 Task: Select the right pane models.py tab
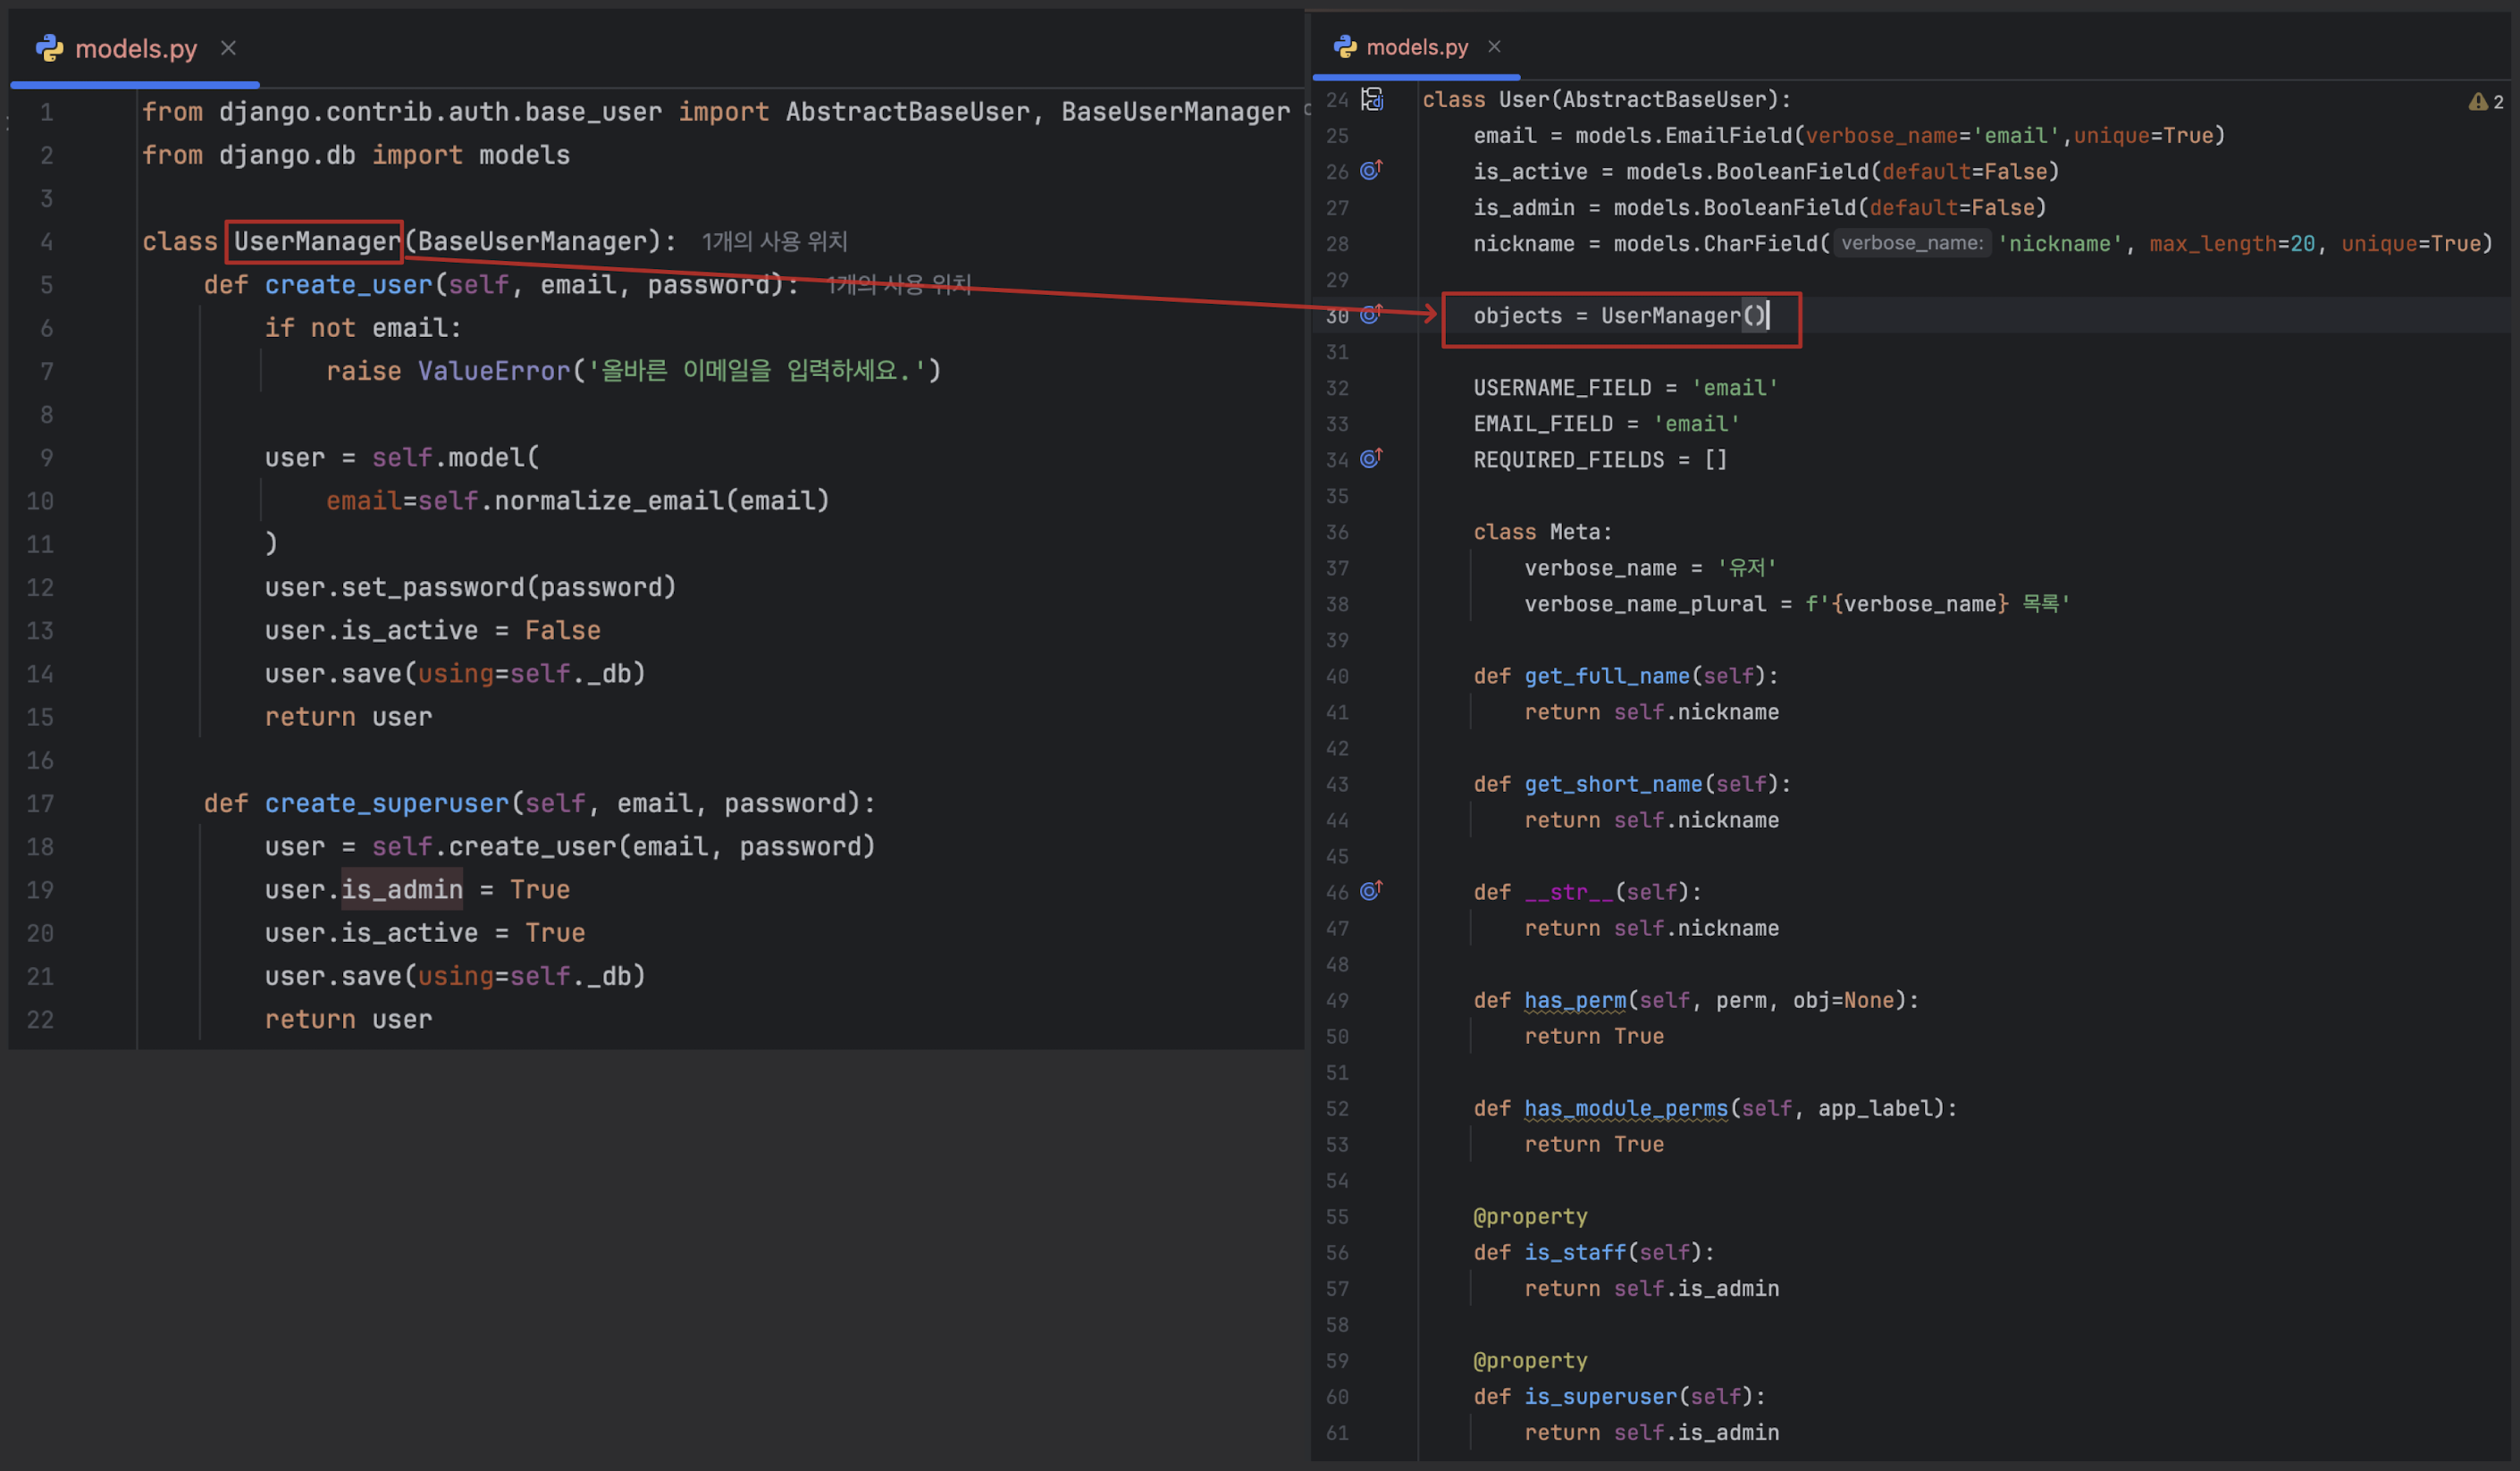tap(1416, 46)
